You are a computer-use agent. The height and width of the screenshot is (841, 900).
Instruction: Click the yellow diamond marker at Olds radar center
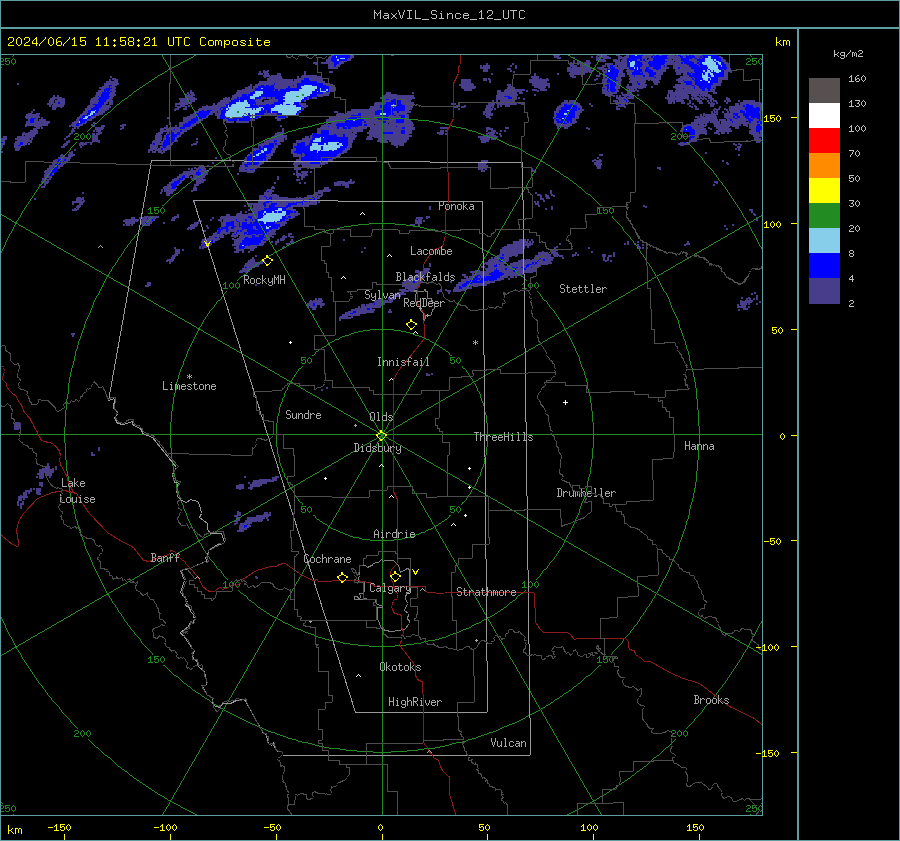(382, 436)
